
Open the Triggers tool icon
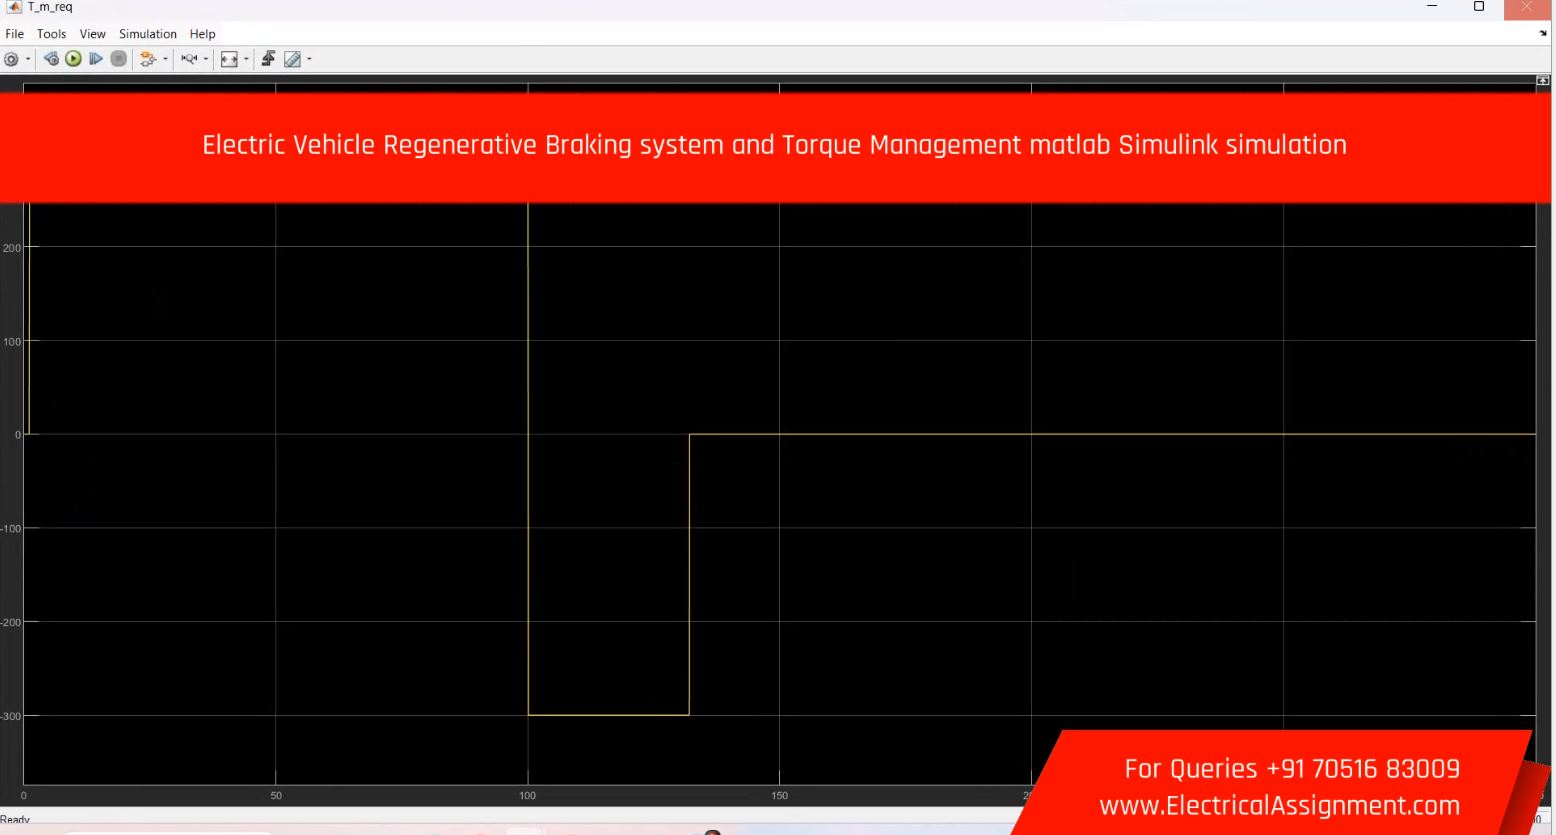[x=268, y=59]
